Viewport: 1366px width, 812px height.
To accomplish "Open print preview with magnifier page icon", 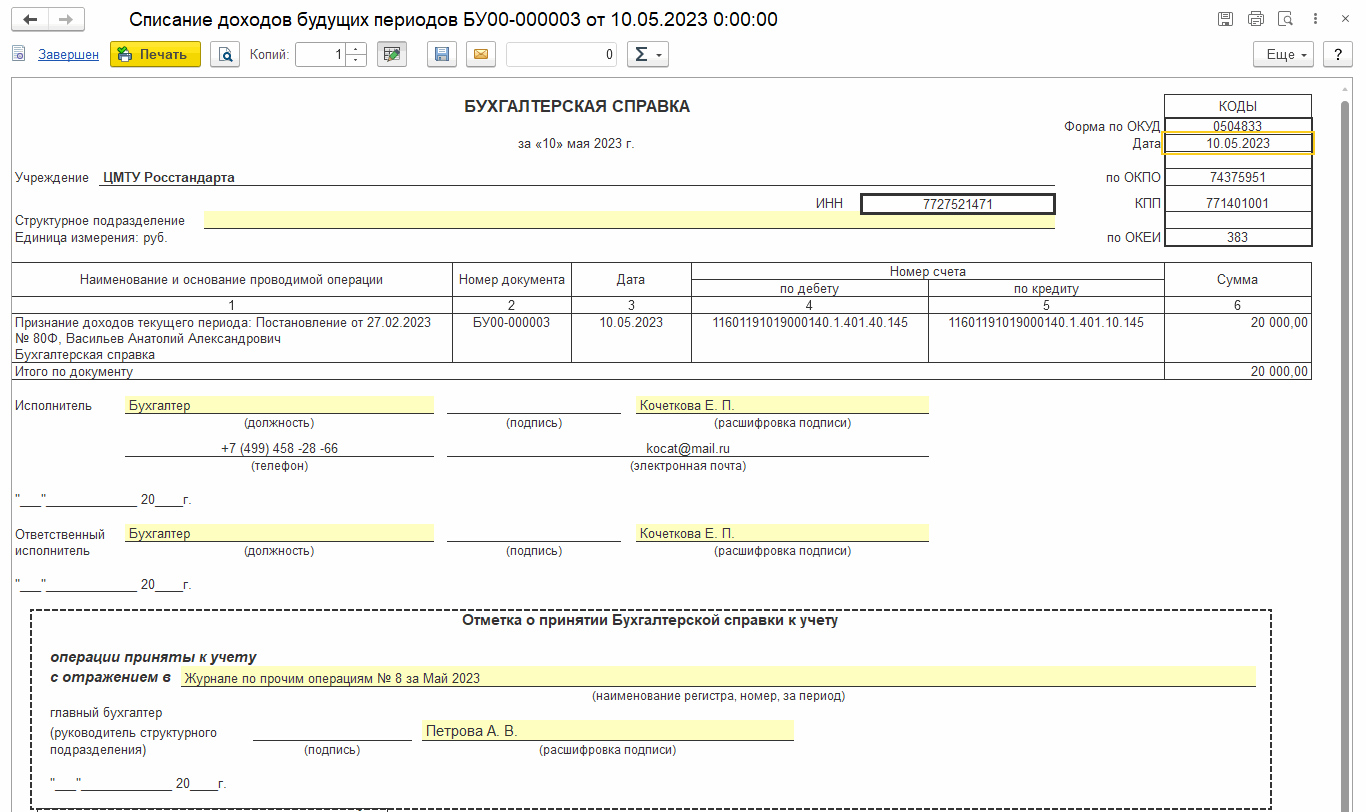I will coord(225,54).
